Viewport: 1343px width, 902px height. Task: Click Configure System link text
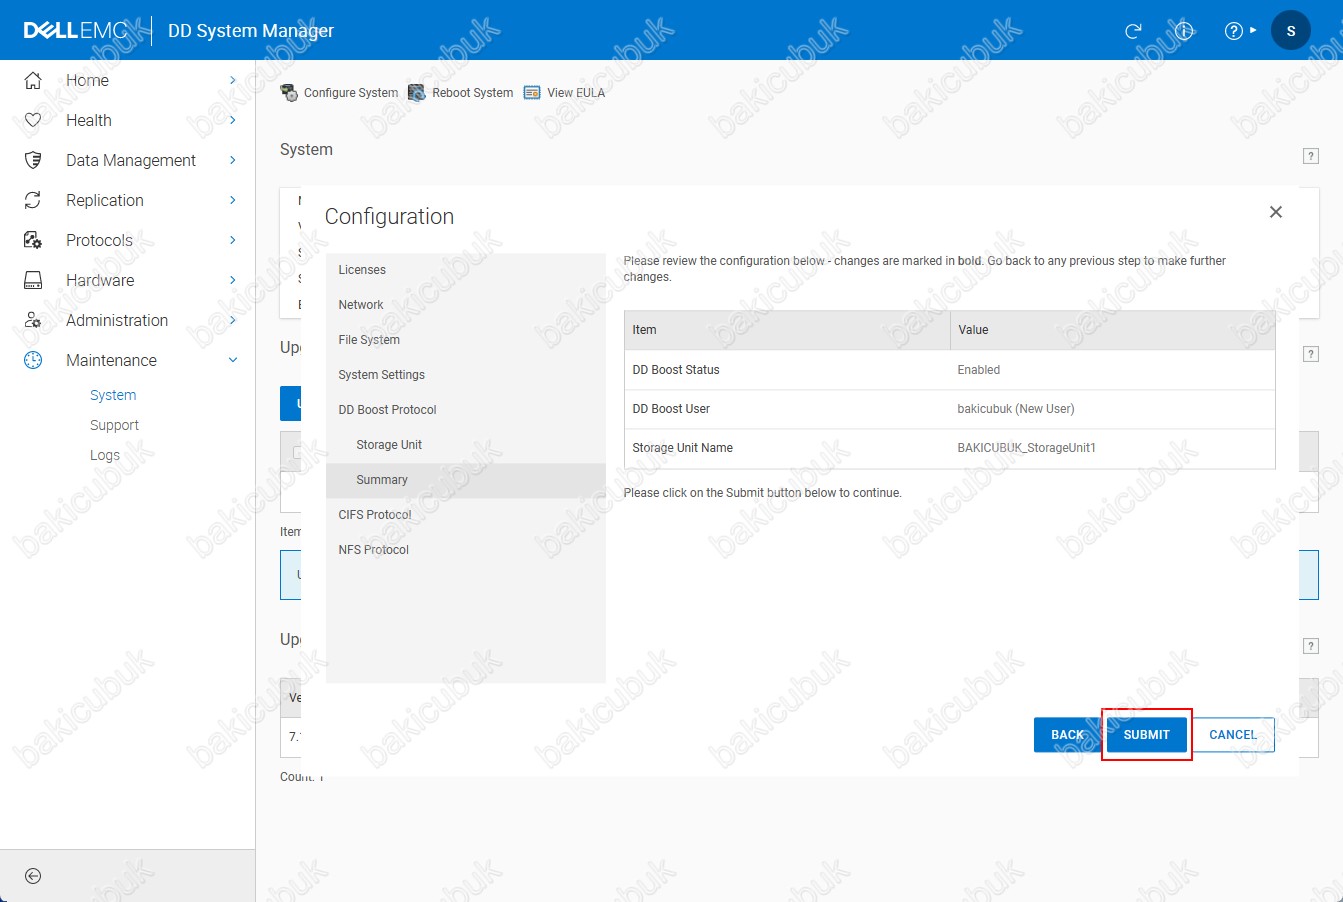tap(351, 93)
